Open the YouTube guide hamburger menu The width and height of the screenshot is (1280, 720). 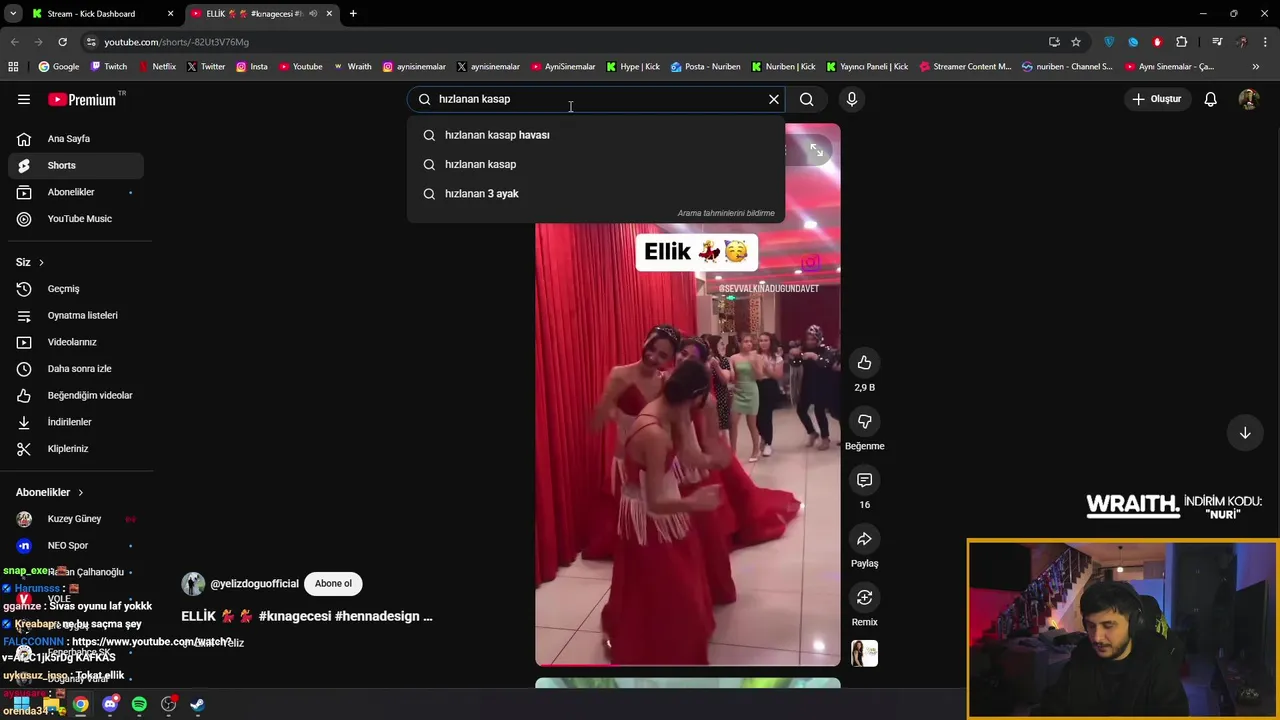point(24,99)
